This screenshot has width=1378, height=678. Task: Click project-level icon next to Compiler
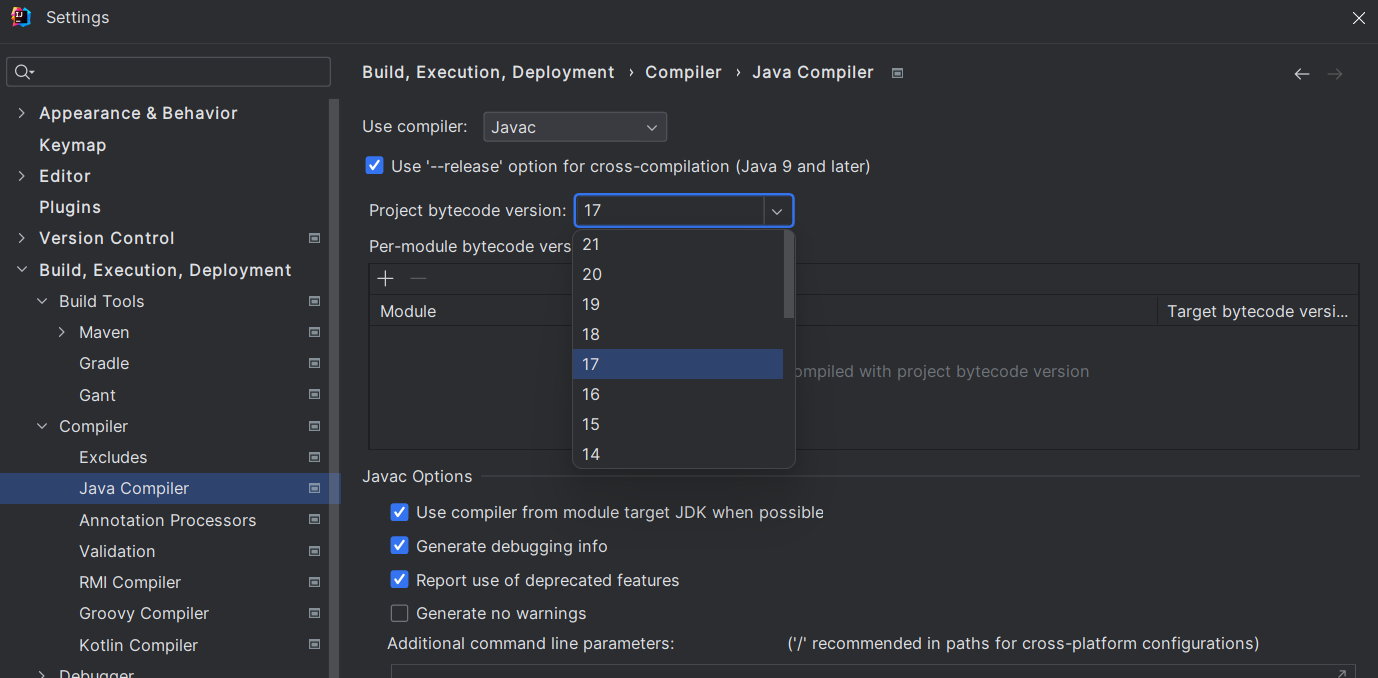click(x=315, y=426)
